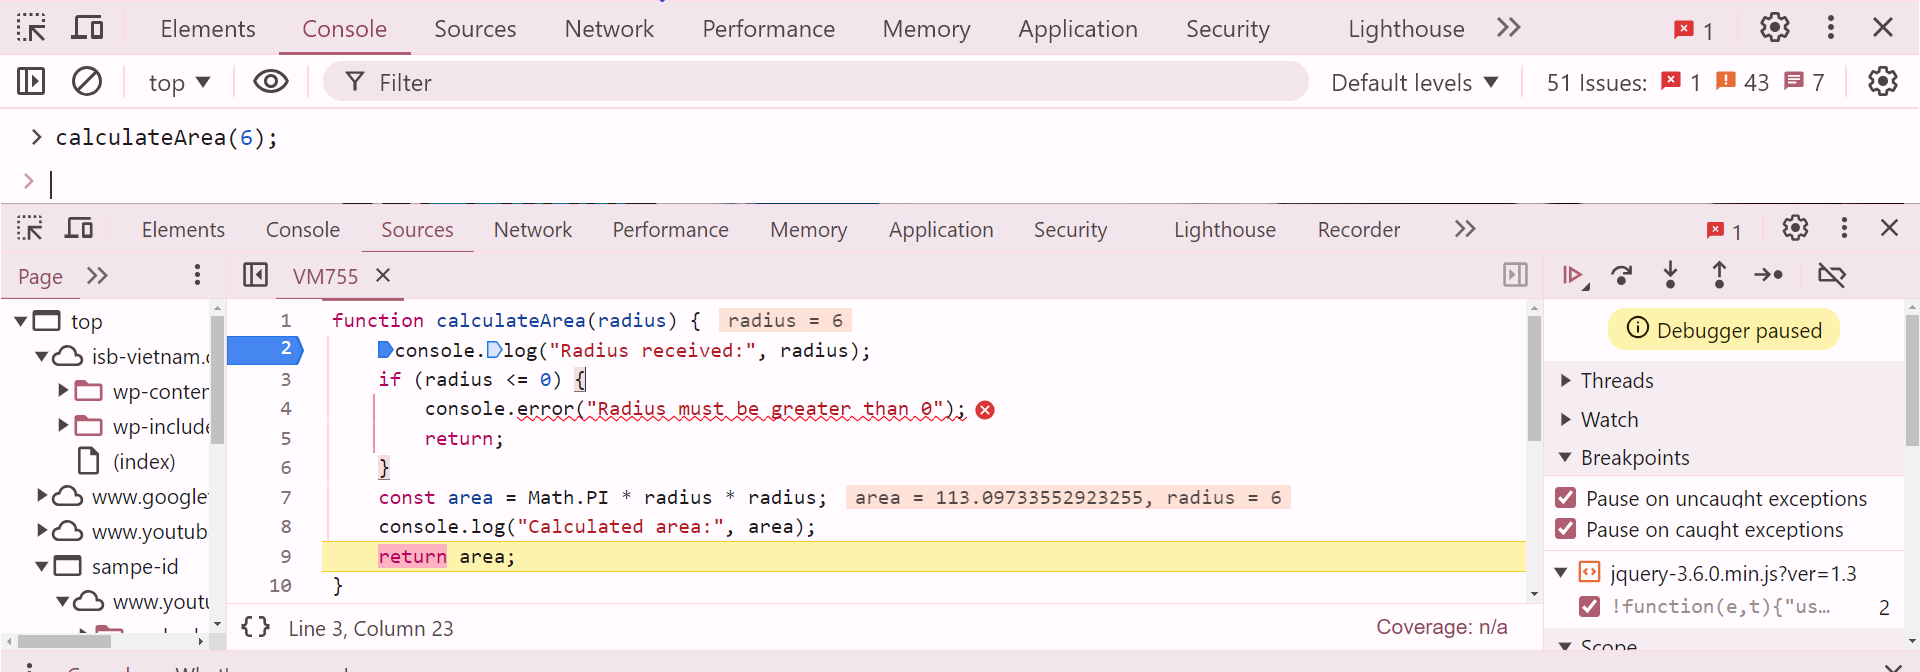Click the 51 Issues link

coord(1596,82)
